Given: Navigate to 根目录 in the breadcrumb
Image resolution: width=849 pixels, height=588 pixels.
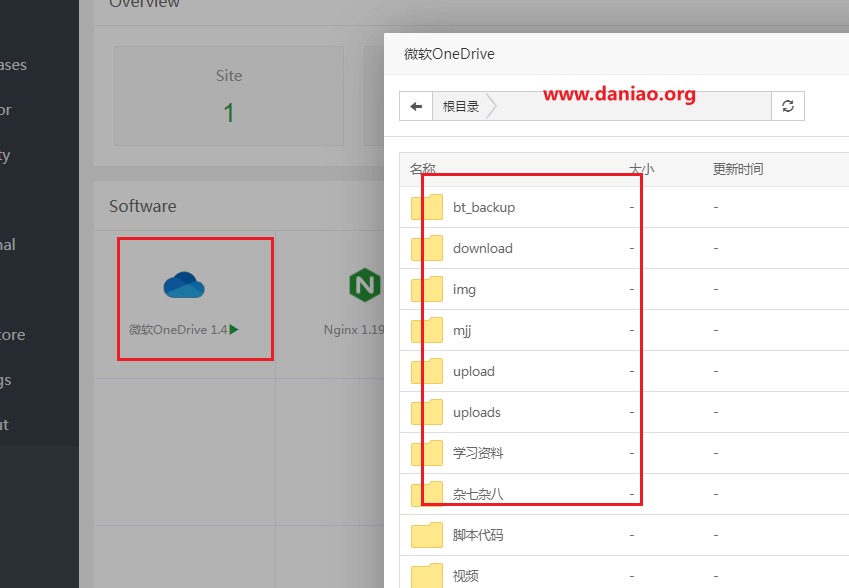Looking at the screenshot, I should [x=461, y=106].
